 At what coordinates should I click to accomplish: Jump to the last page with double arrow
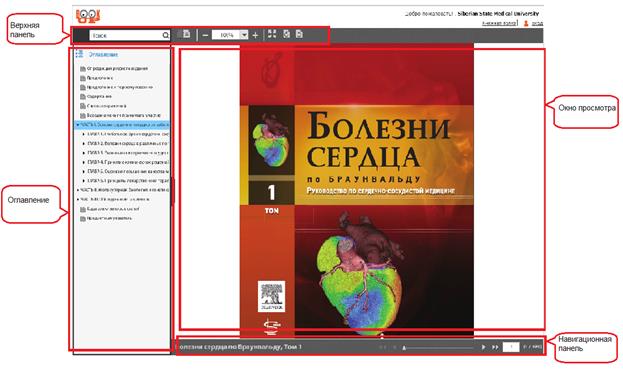(x=495, y=347)
